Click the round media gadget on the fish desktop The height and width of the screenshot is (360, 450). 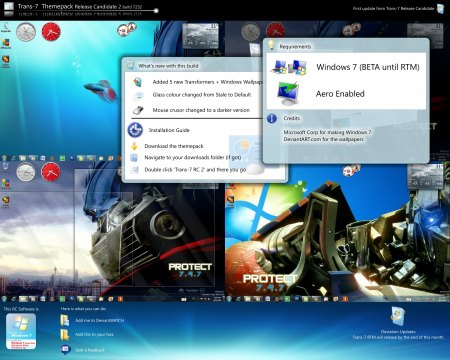[x=127, y=29]
